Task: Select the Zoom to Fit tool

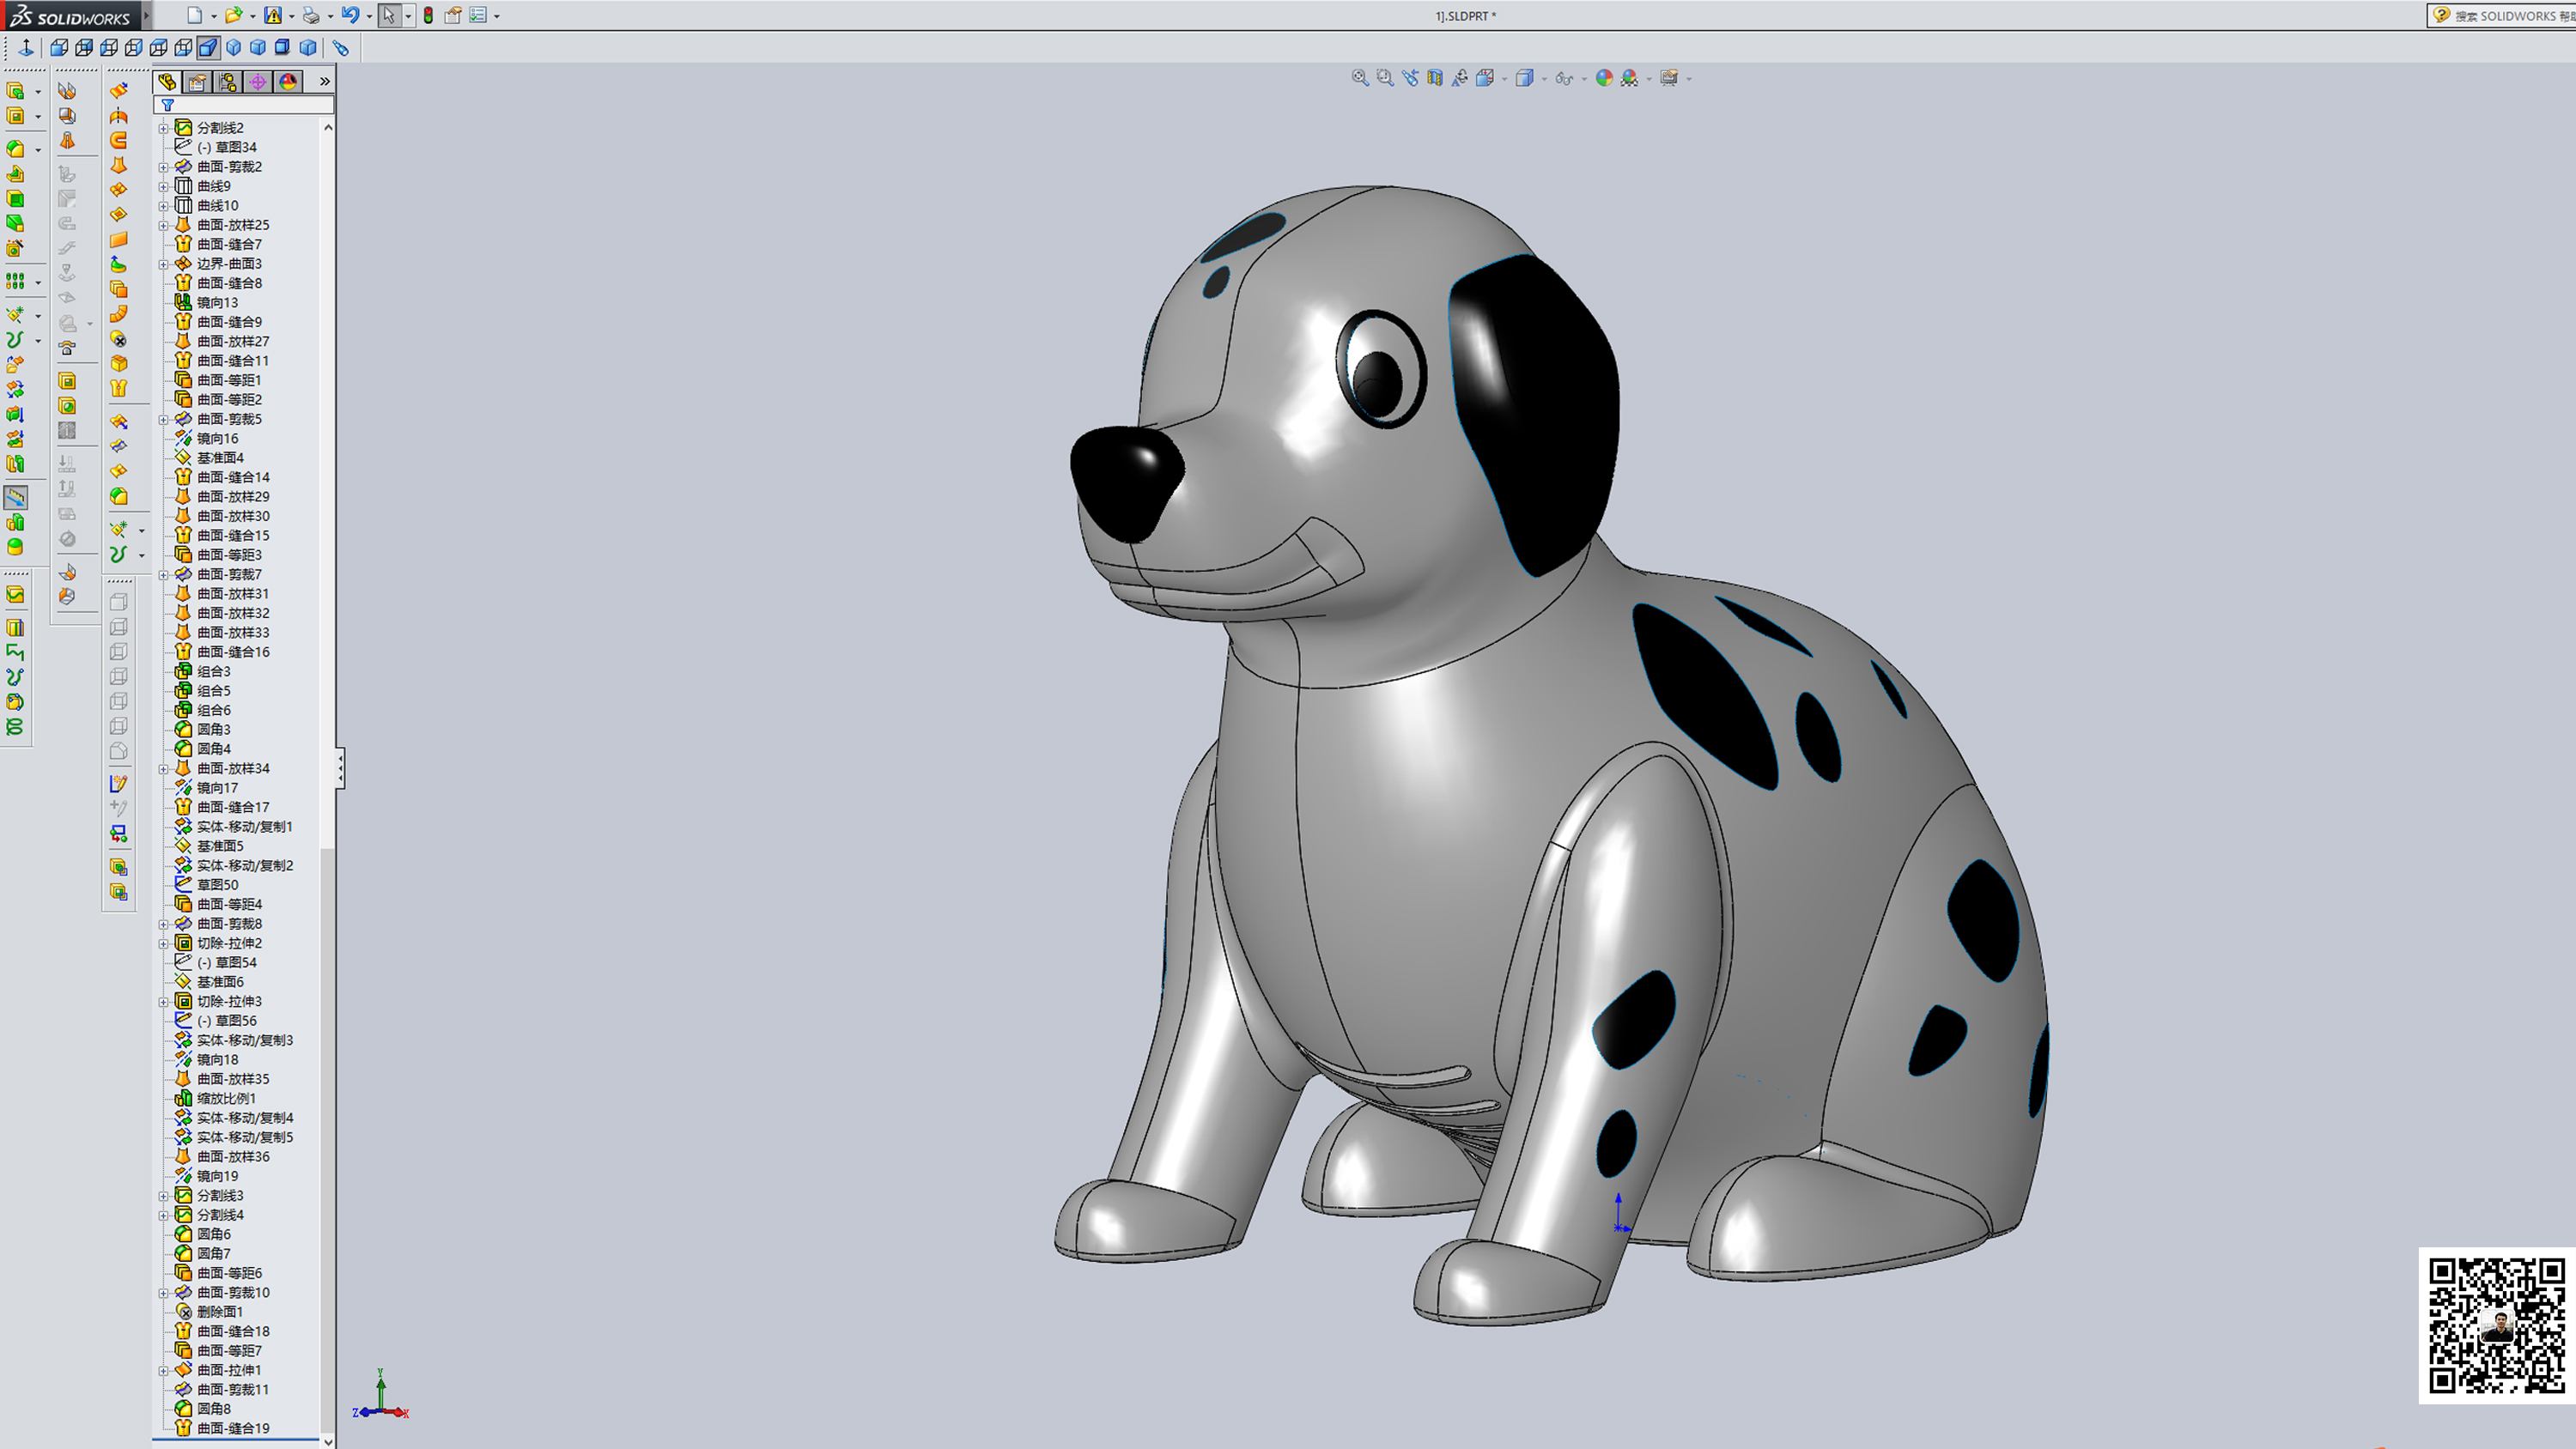Action: (x=1361, y=78)
